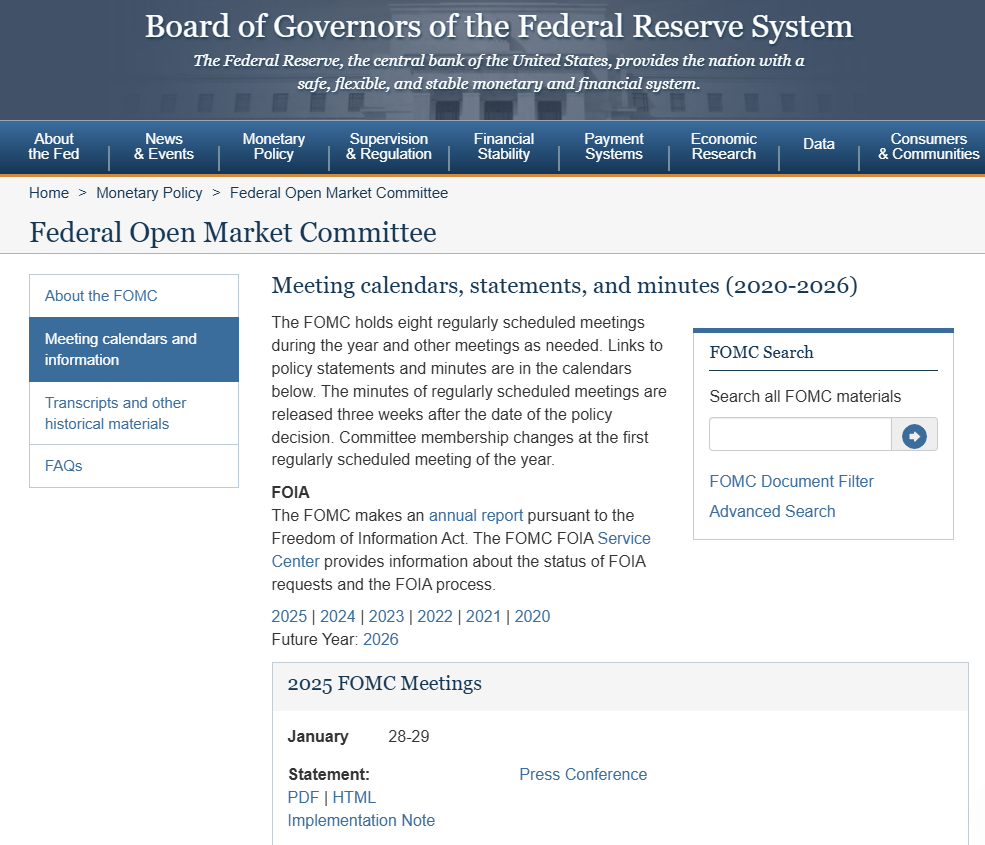Jump to 2024 meetings
The image size is (985, 845).
click(x=337, y=616)
